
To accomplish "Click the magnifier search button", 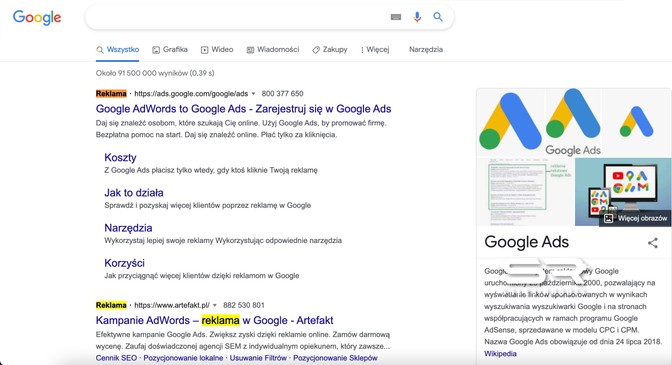I will (x=438, y=17).
